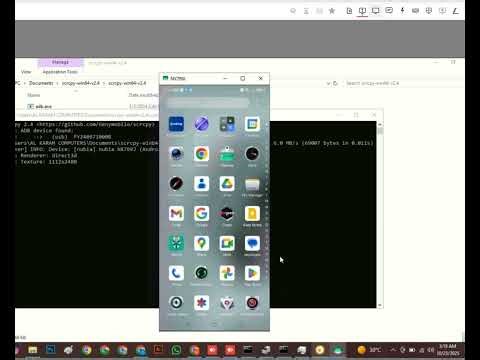Open the View tab in File Explorer
Screen dimensions: 480x360
tap(26, 72)
